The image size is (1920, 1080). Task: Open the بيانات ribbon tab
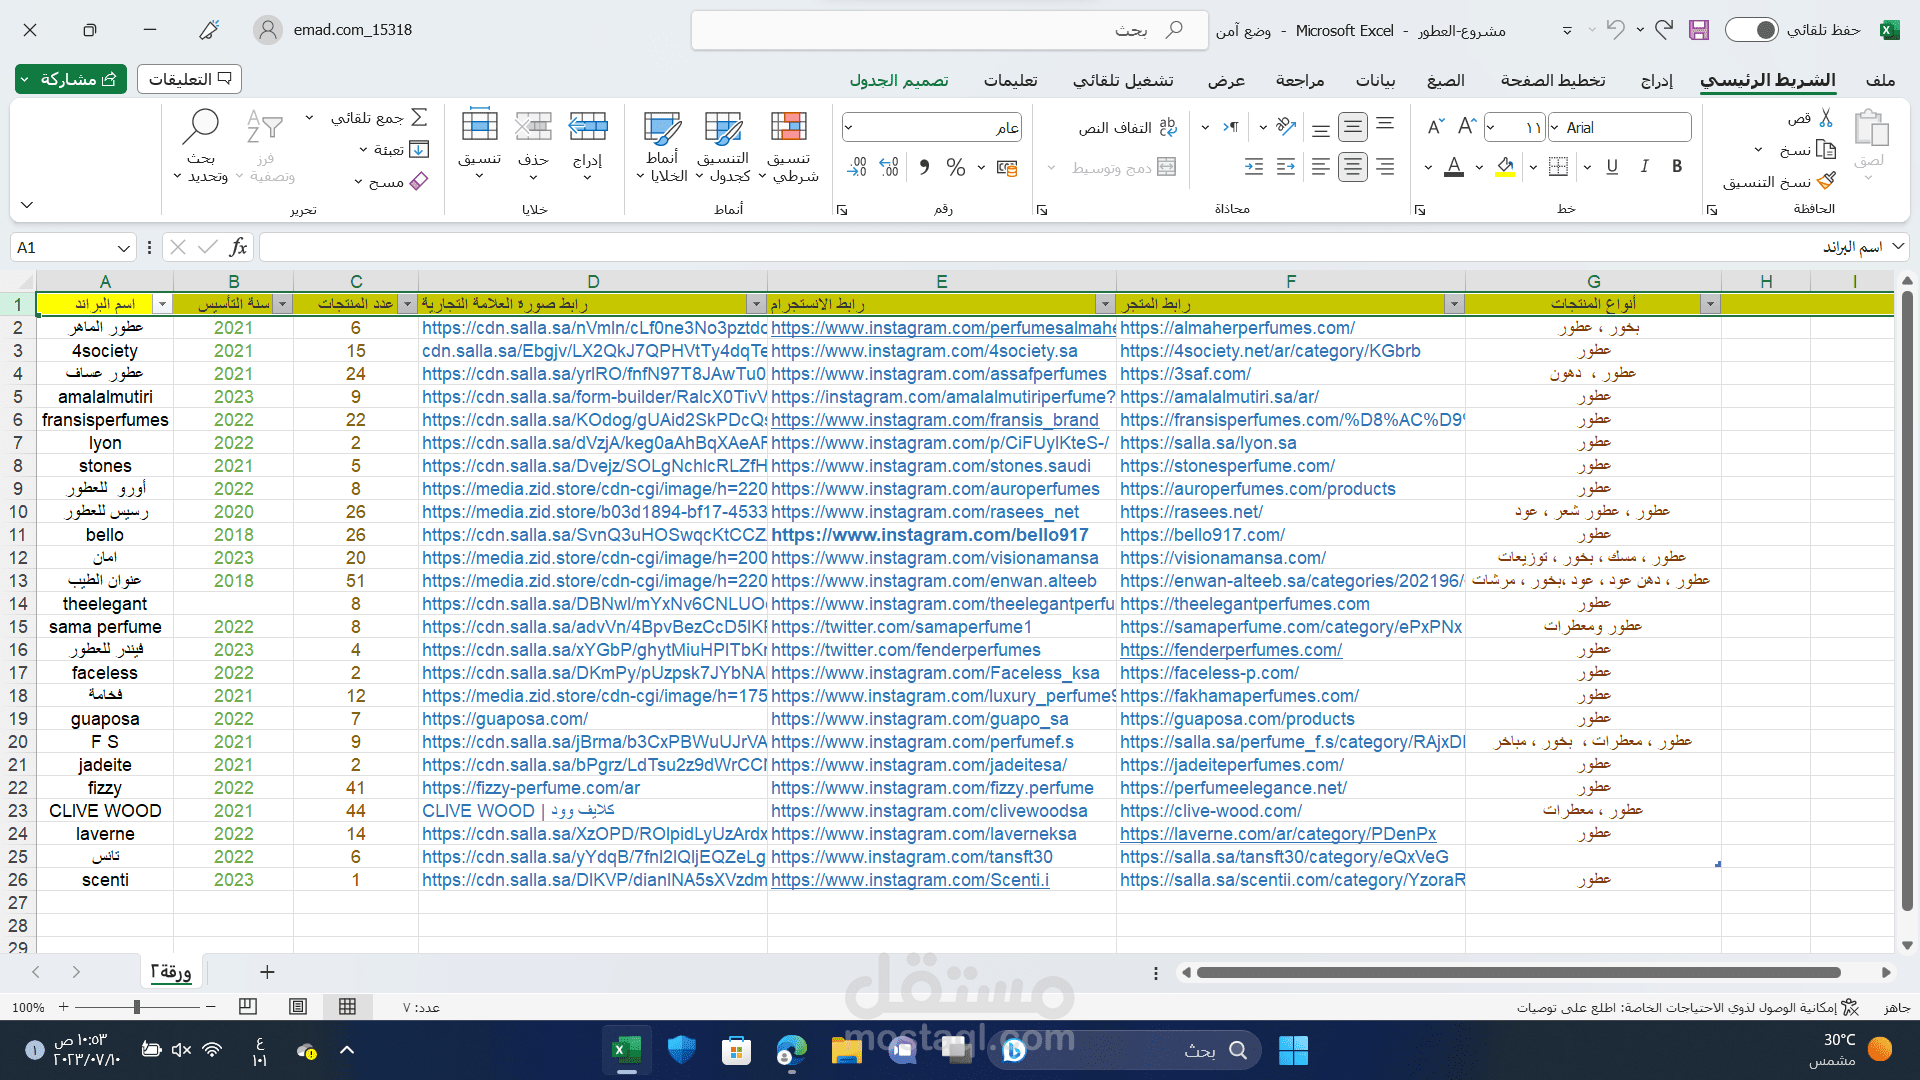click(1375, 80)
